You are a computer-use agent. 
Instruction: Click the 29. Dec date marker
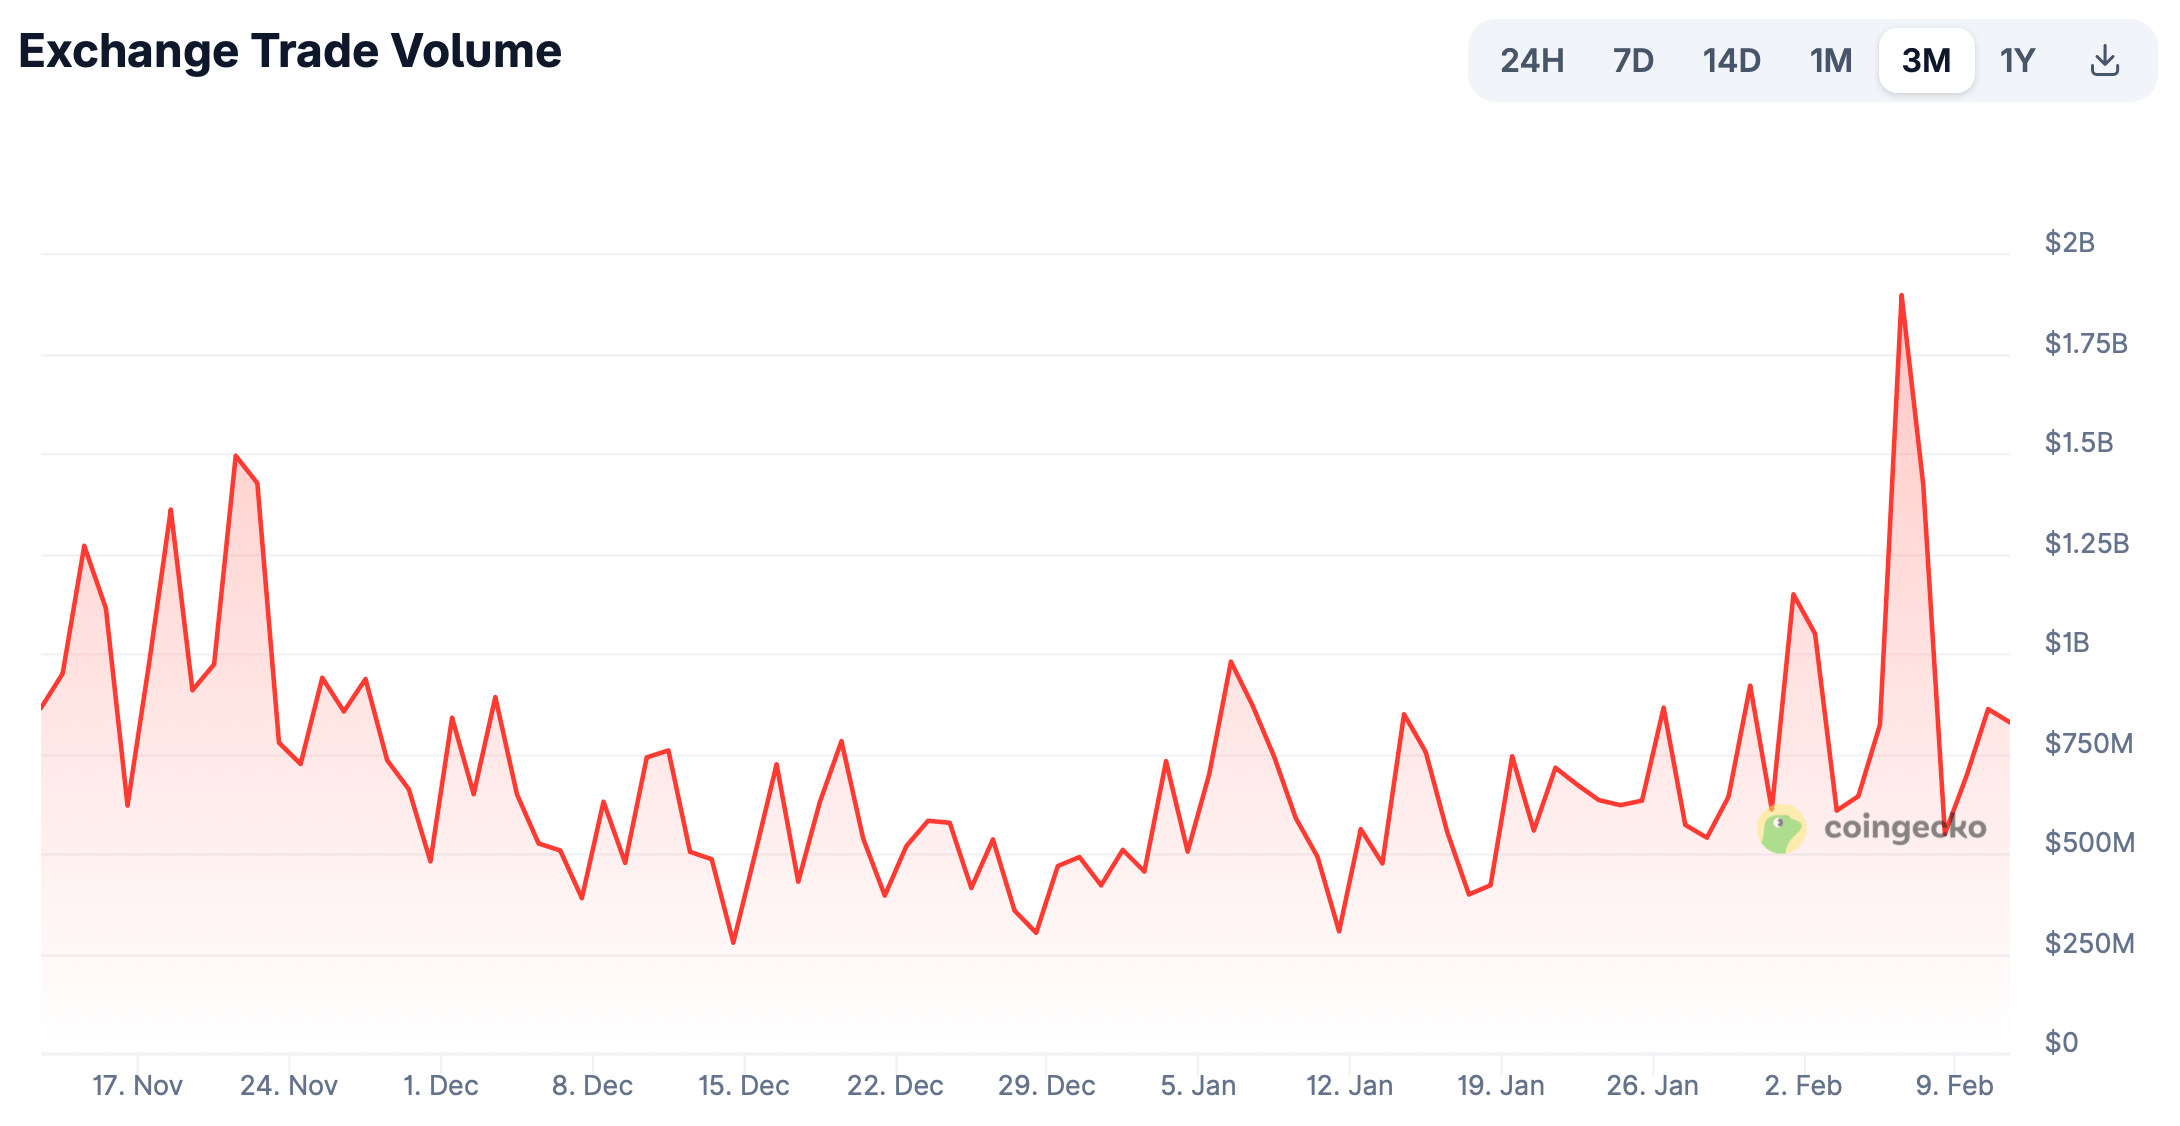(1046, 1086)
